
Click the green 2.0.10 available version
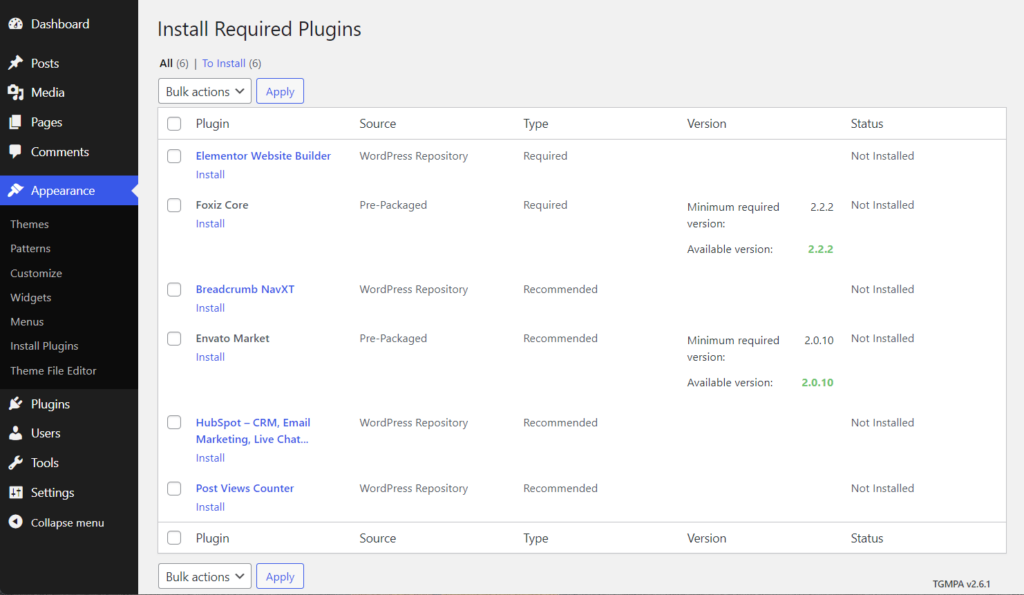[x=818, y=383]
